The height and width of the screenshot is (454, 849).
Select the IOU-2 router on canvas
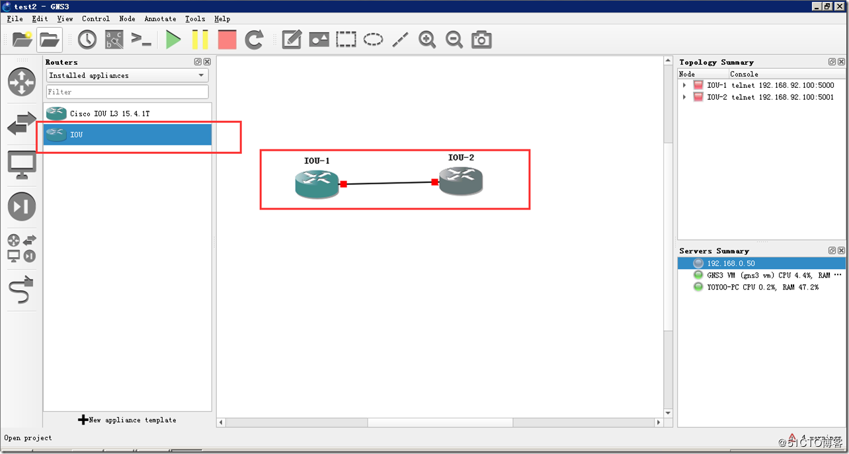(x=461, y=181)
